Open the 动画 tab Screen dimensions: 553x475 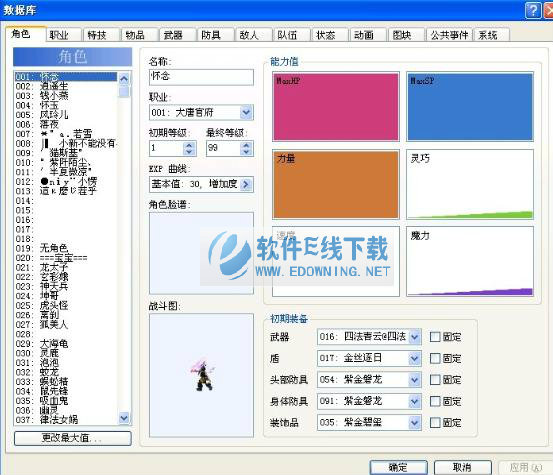pyautogui.click(x=368, y=35)
